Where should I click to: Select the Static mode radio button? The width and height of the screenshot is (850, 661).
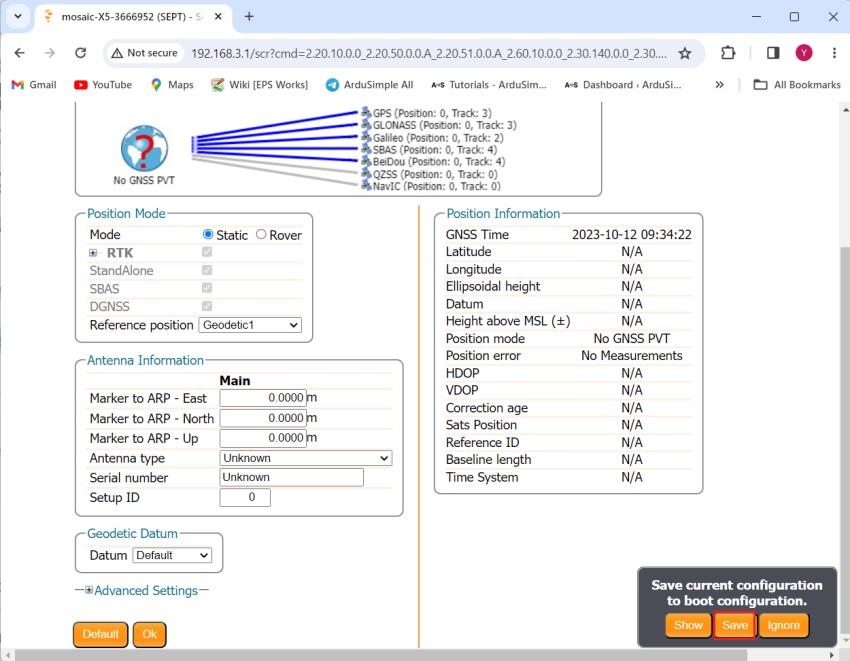pyautogui.click(x=208, y=235)
